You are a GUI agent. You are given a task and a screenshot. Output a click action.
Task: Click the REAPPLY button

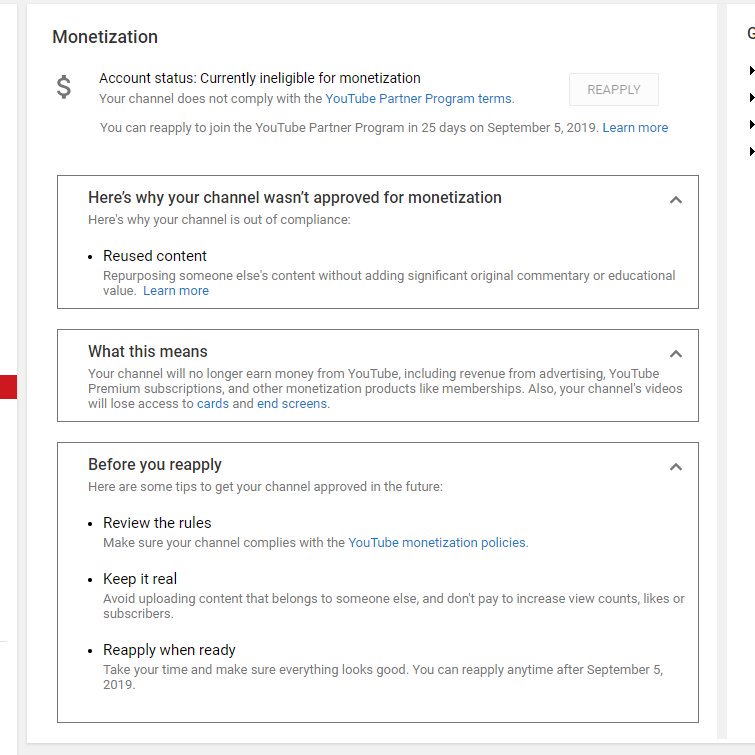tap(613, 90)
